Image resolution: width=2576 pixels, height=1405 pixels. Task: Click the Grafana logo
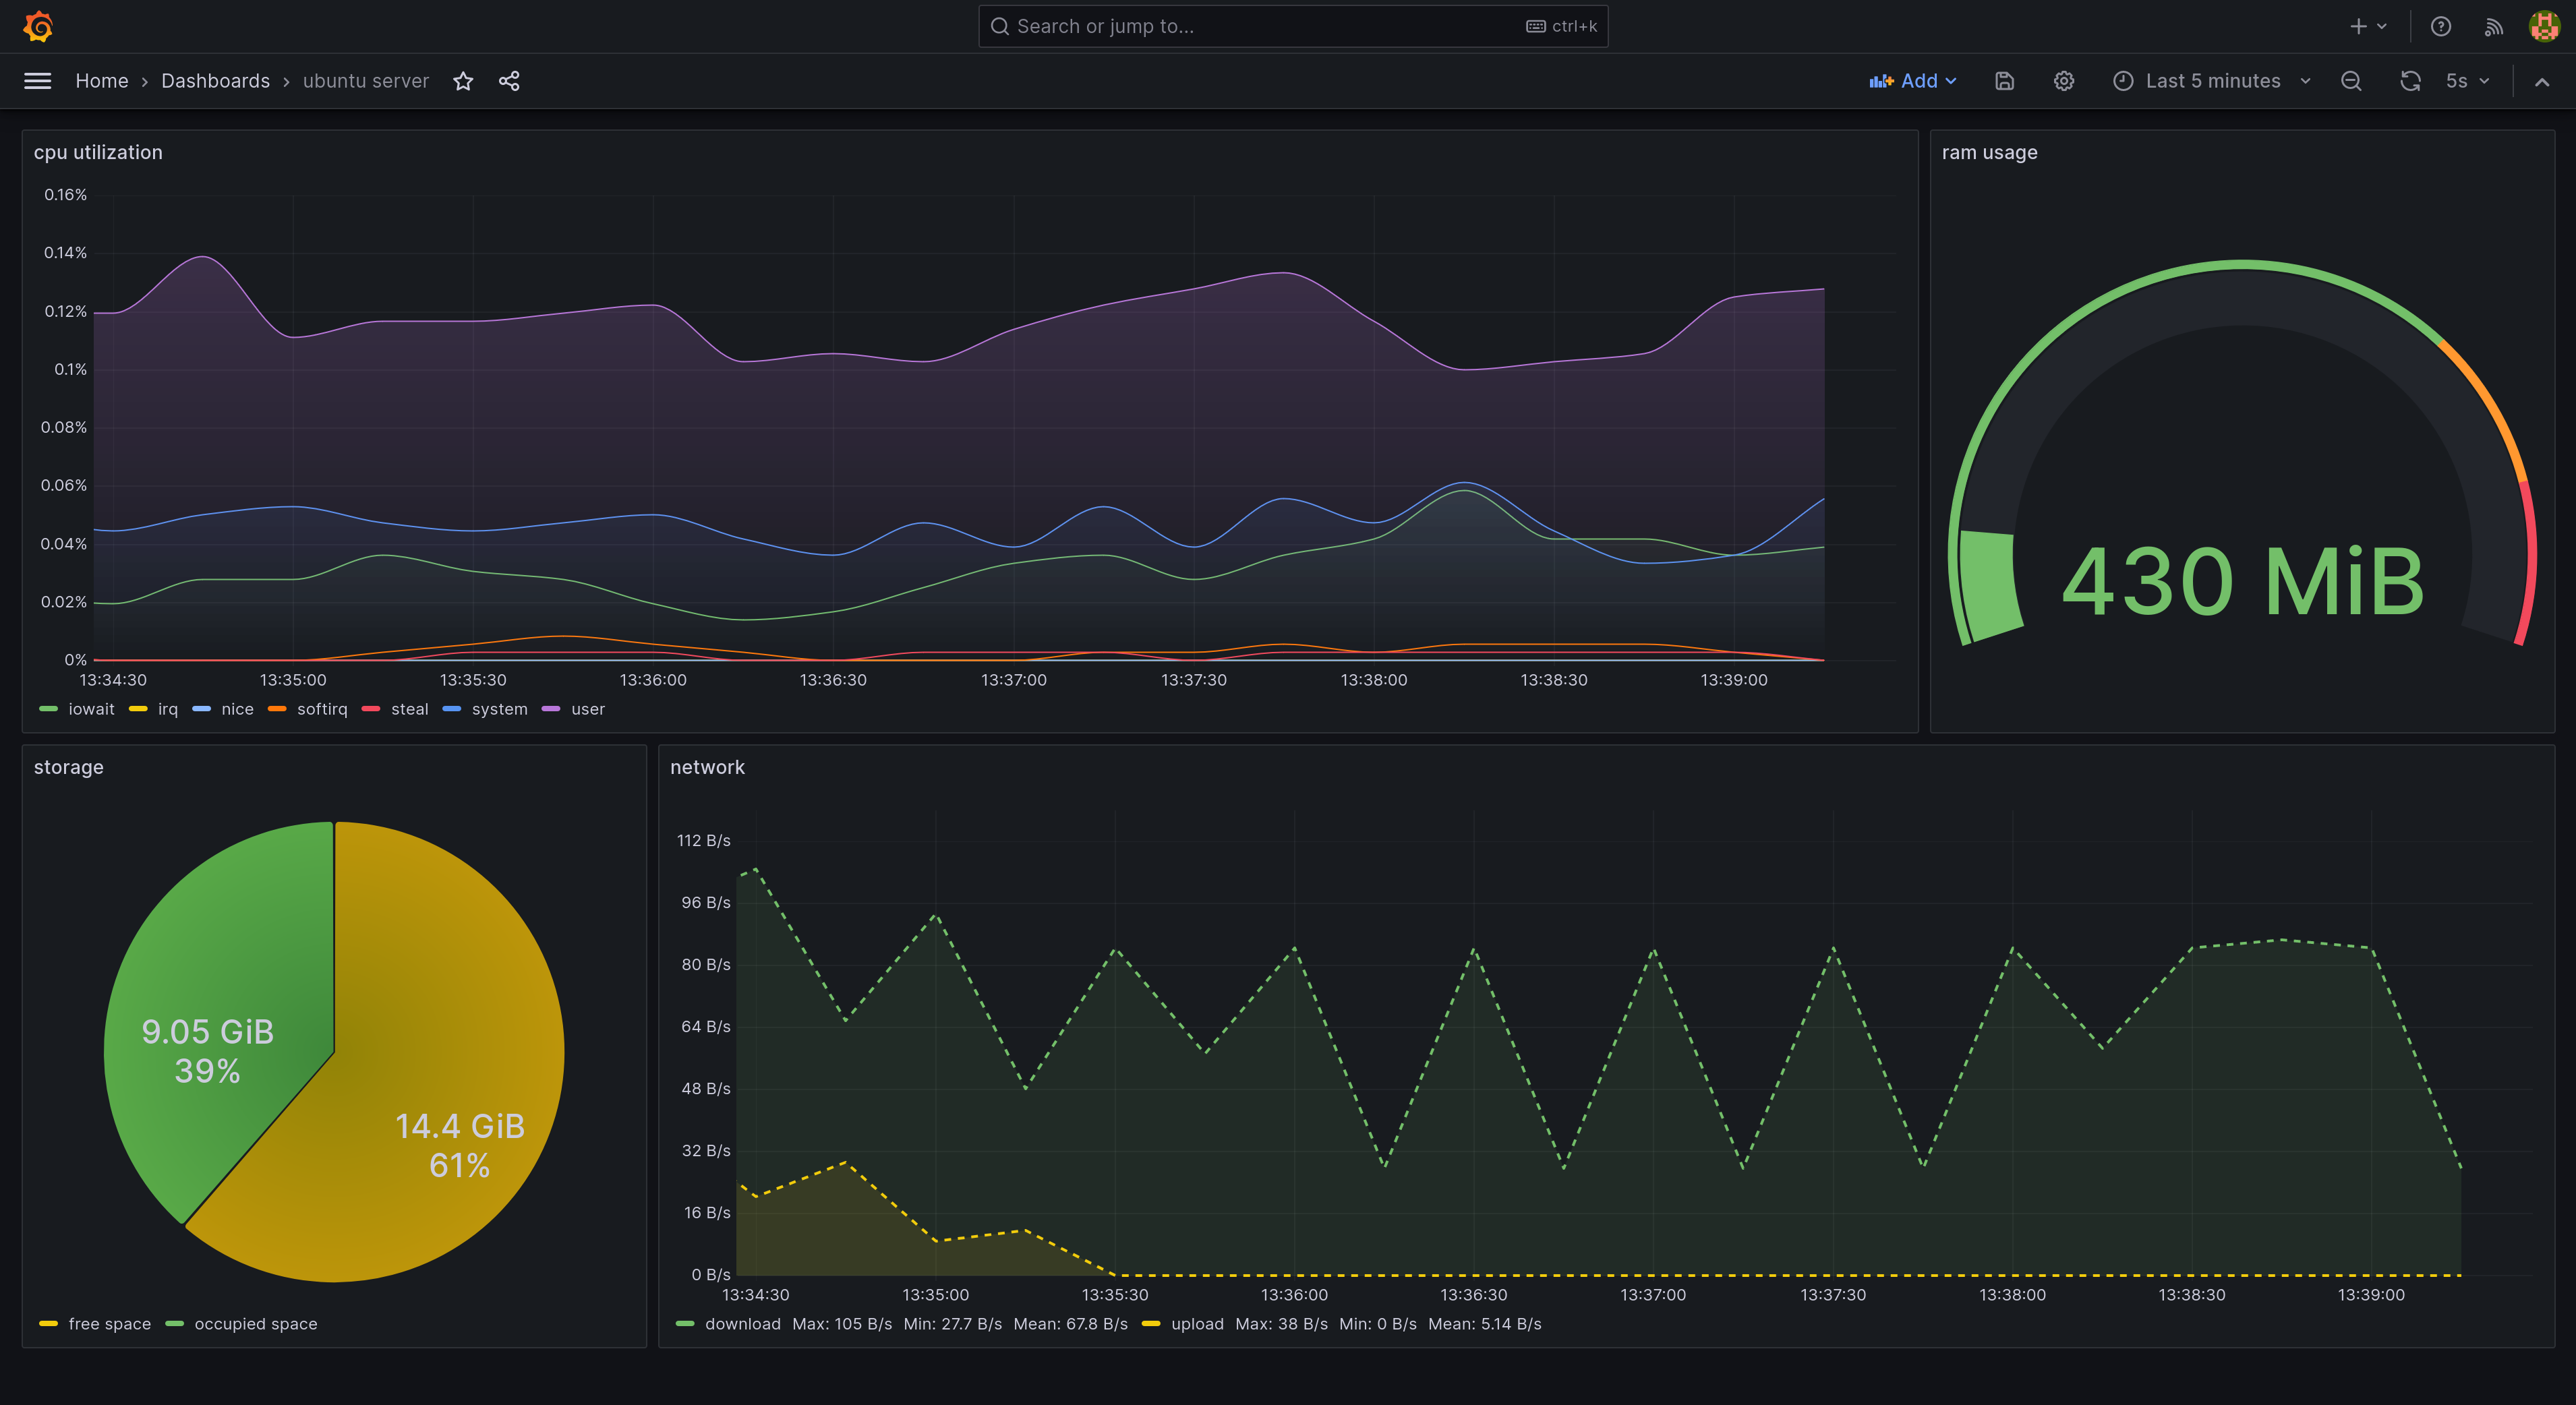(x=38, y=26)
